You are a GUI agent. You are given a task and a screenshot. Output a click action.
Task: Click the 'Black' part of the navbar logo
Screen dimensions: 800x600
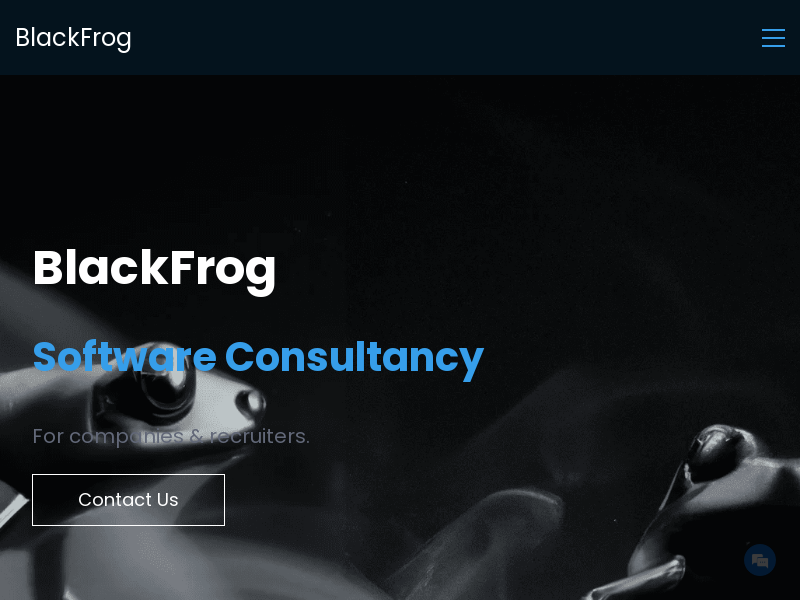tap(47, 38)
